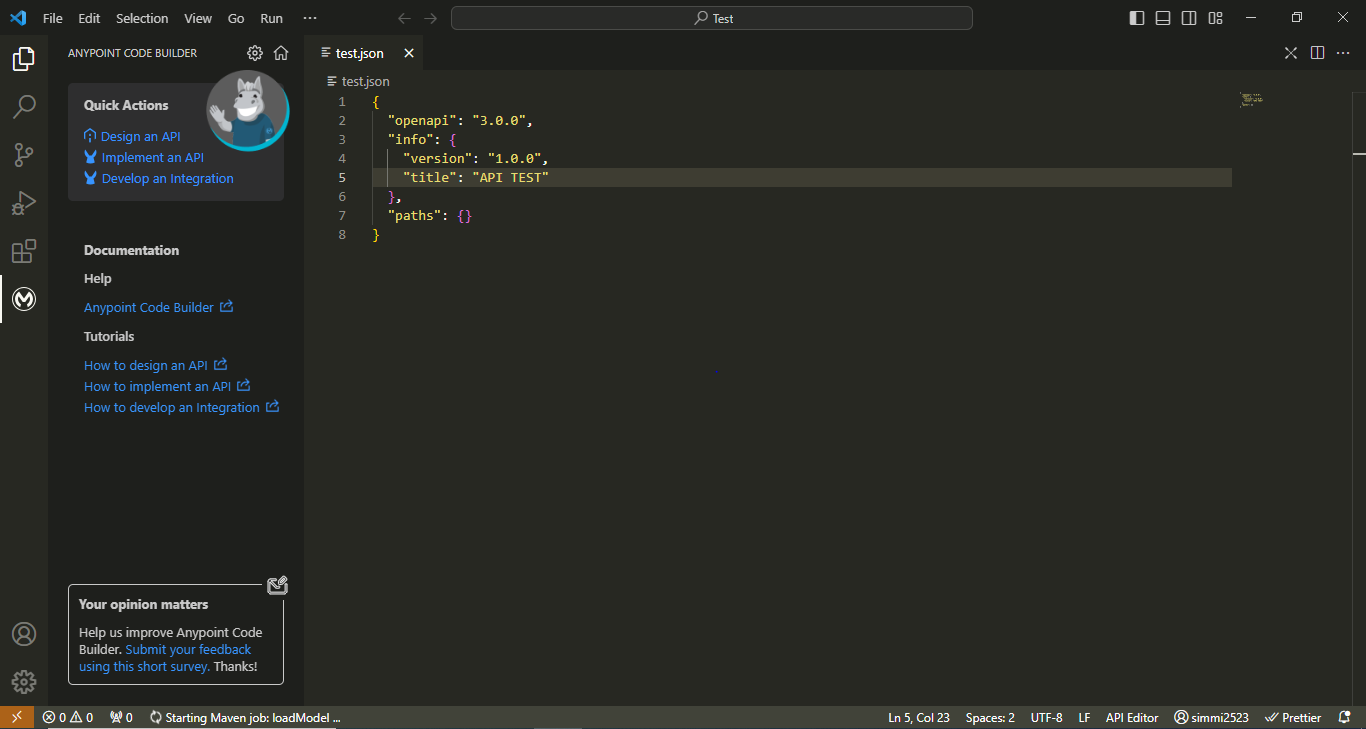
Task: Click the Anypoint panel home icon
Action: click(281, 53)
